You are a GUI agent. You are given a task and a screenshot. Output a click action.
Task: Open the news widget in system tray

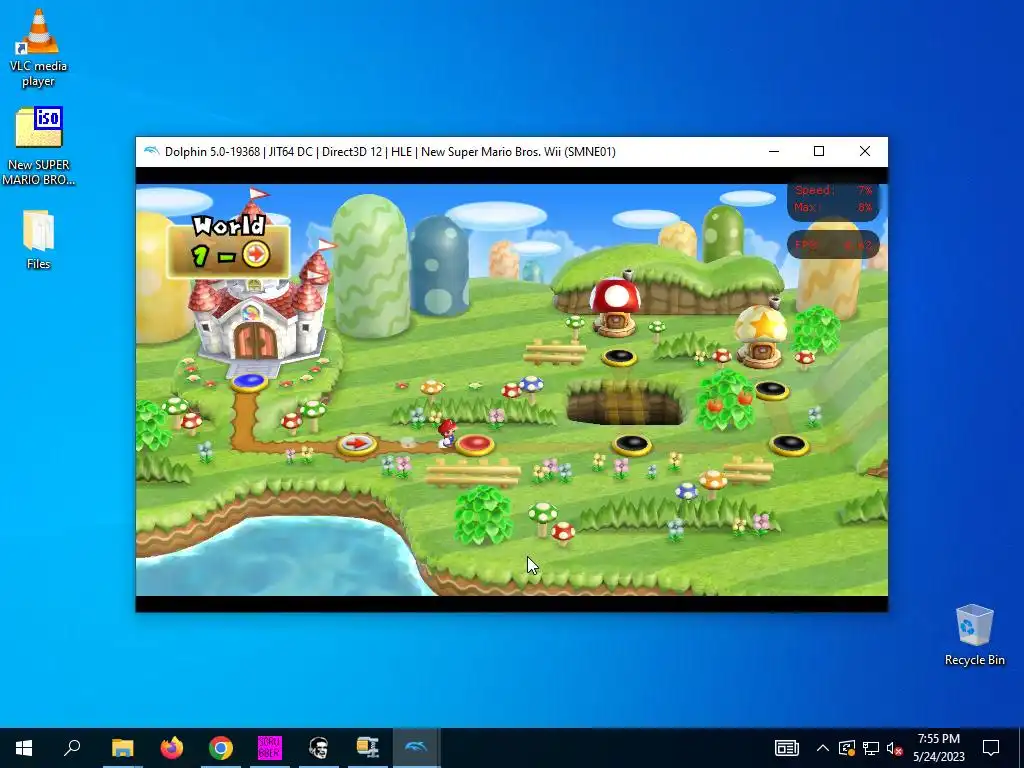point(786,748)
